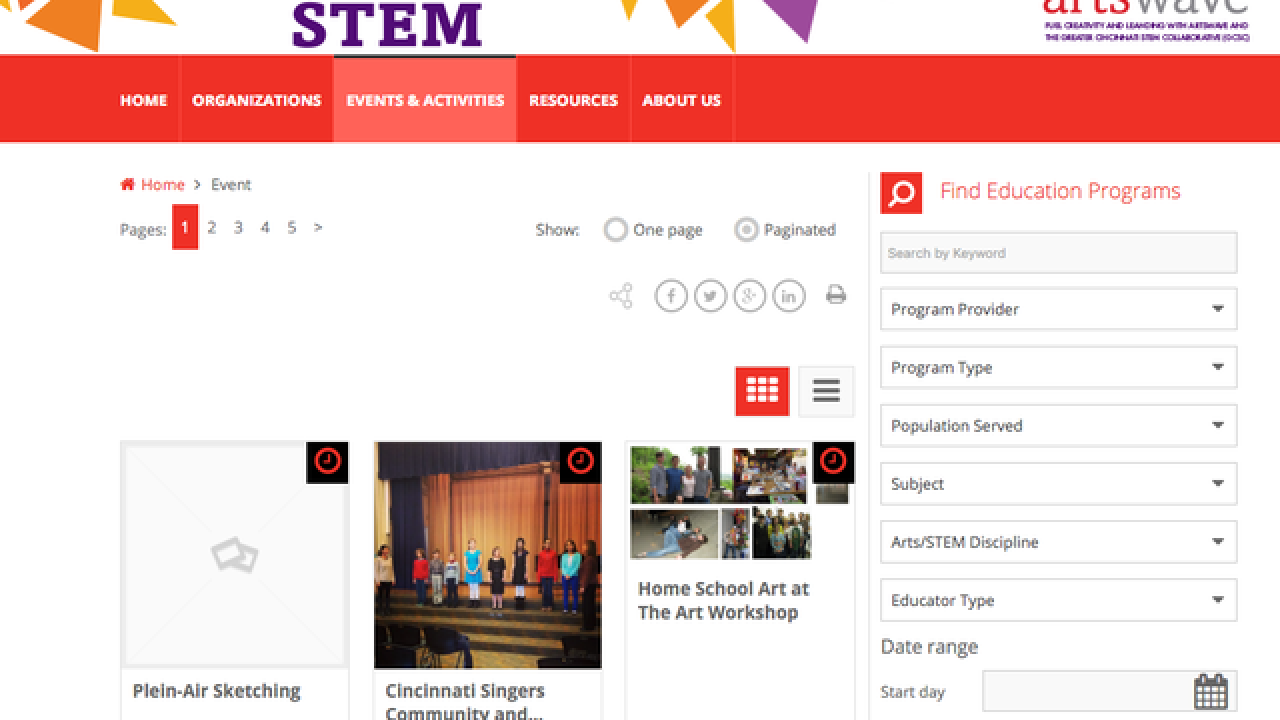
Task: Expand the Program Provider dropdown
Action: pyautogui.click(x=1058, y=309)
